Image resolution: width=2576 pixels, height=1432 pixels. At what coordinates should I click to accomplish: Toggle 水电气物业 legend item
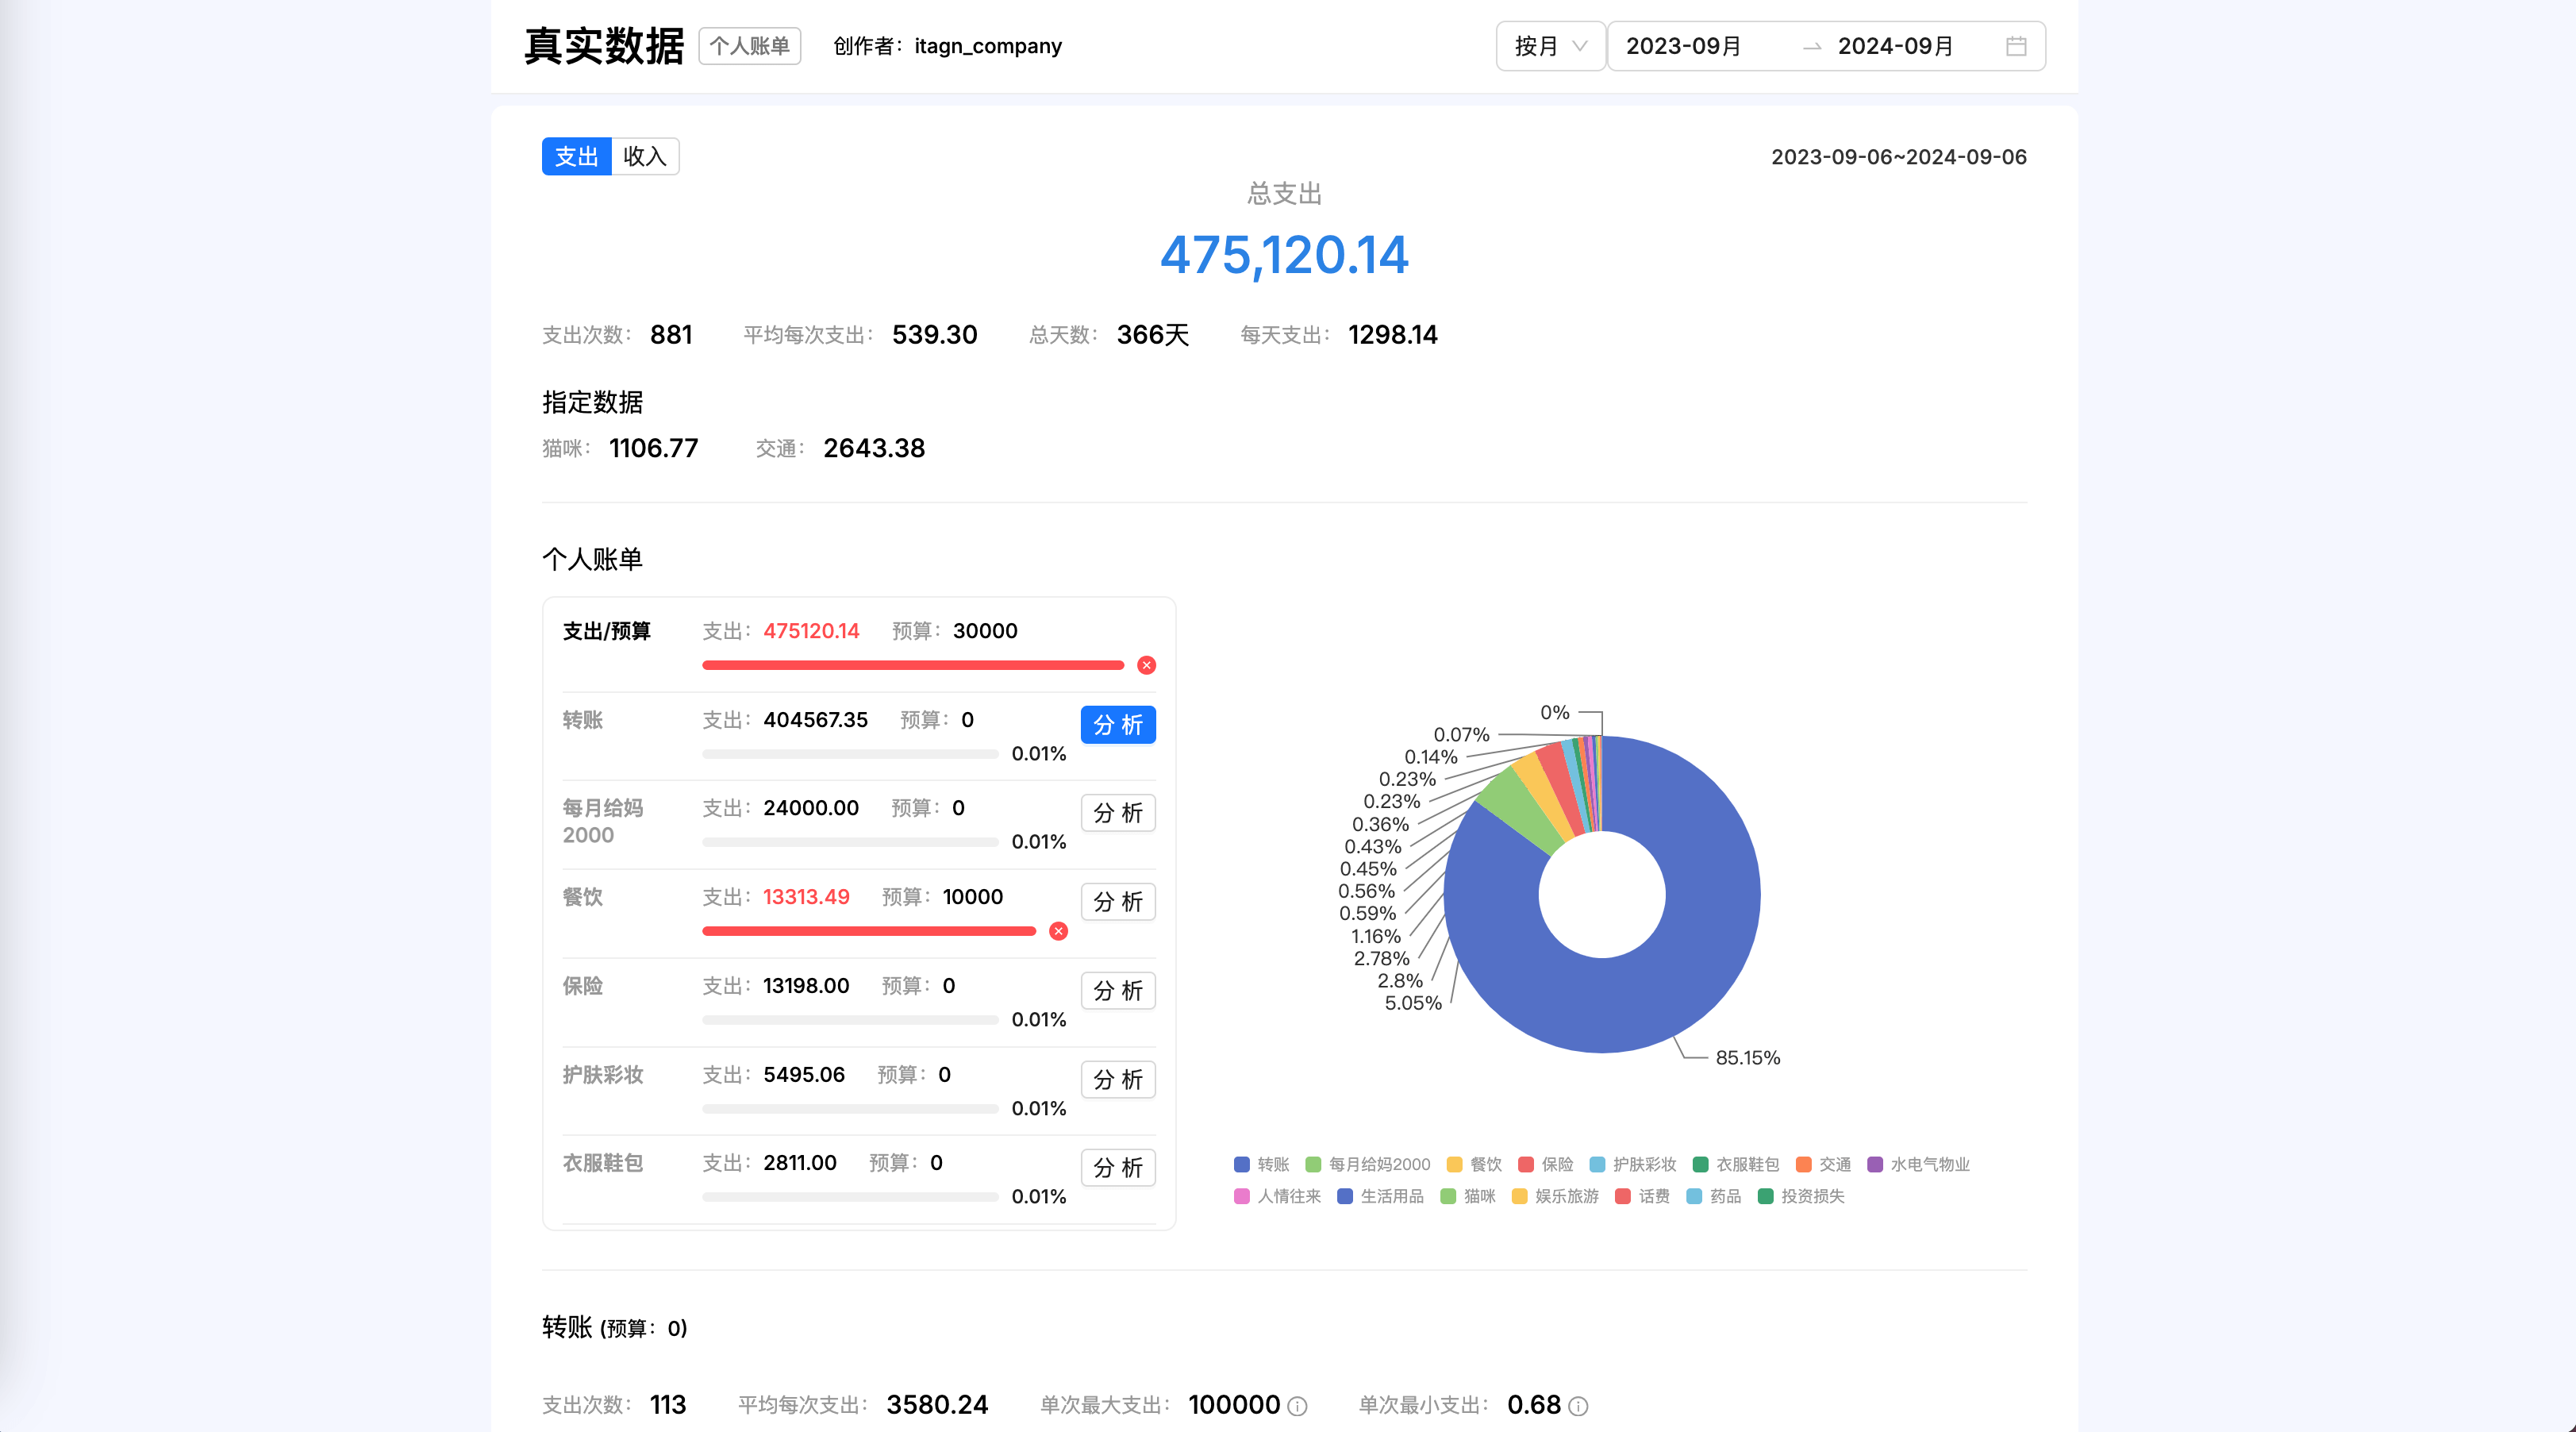tap(1919, 1164)
